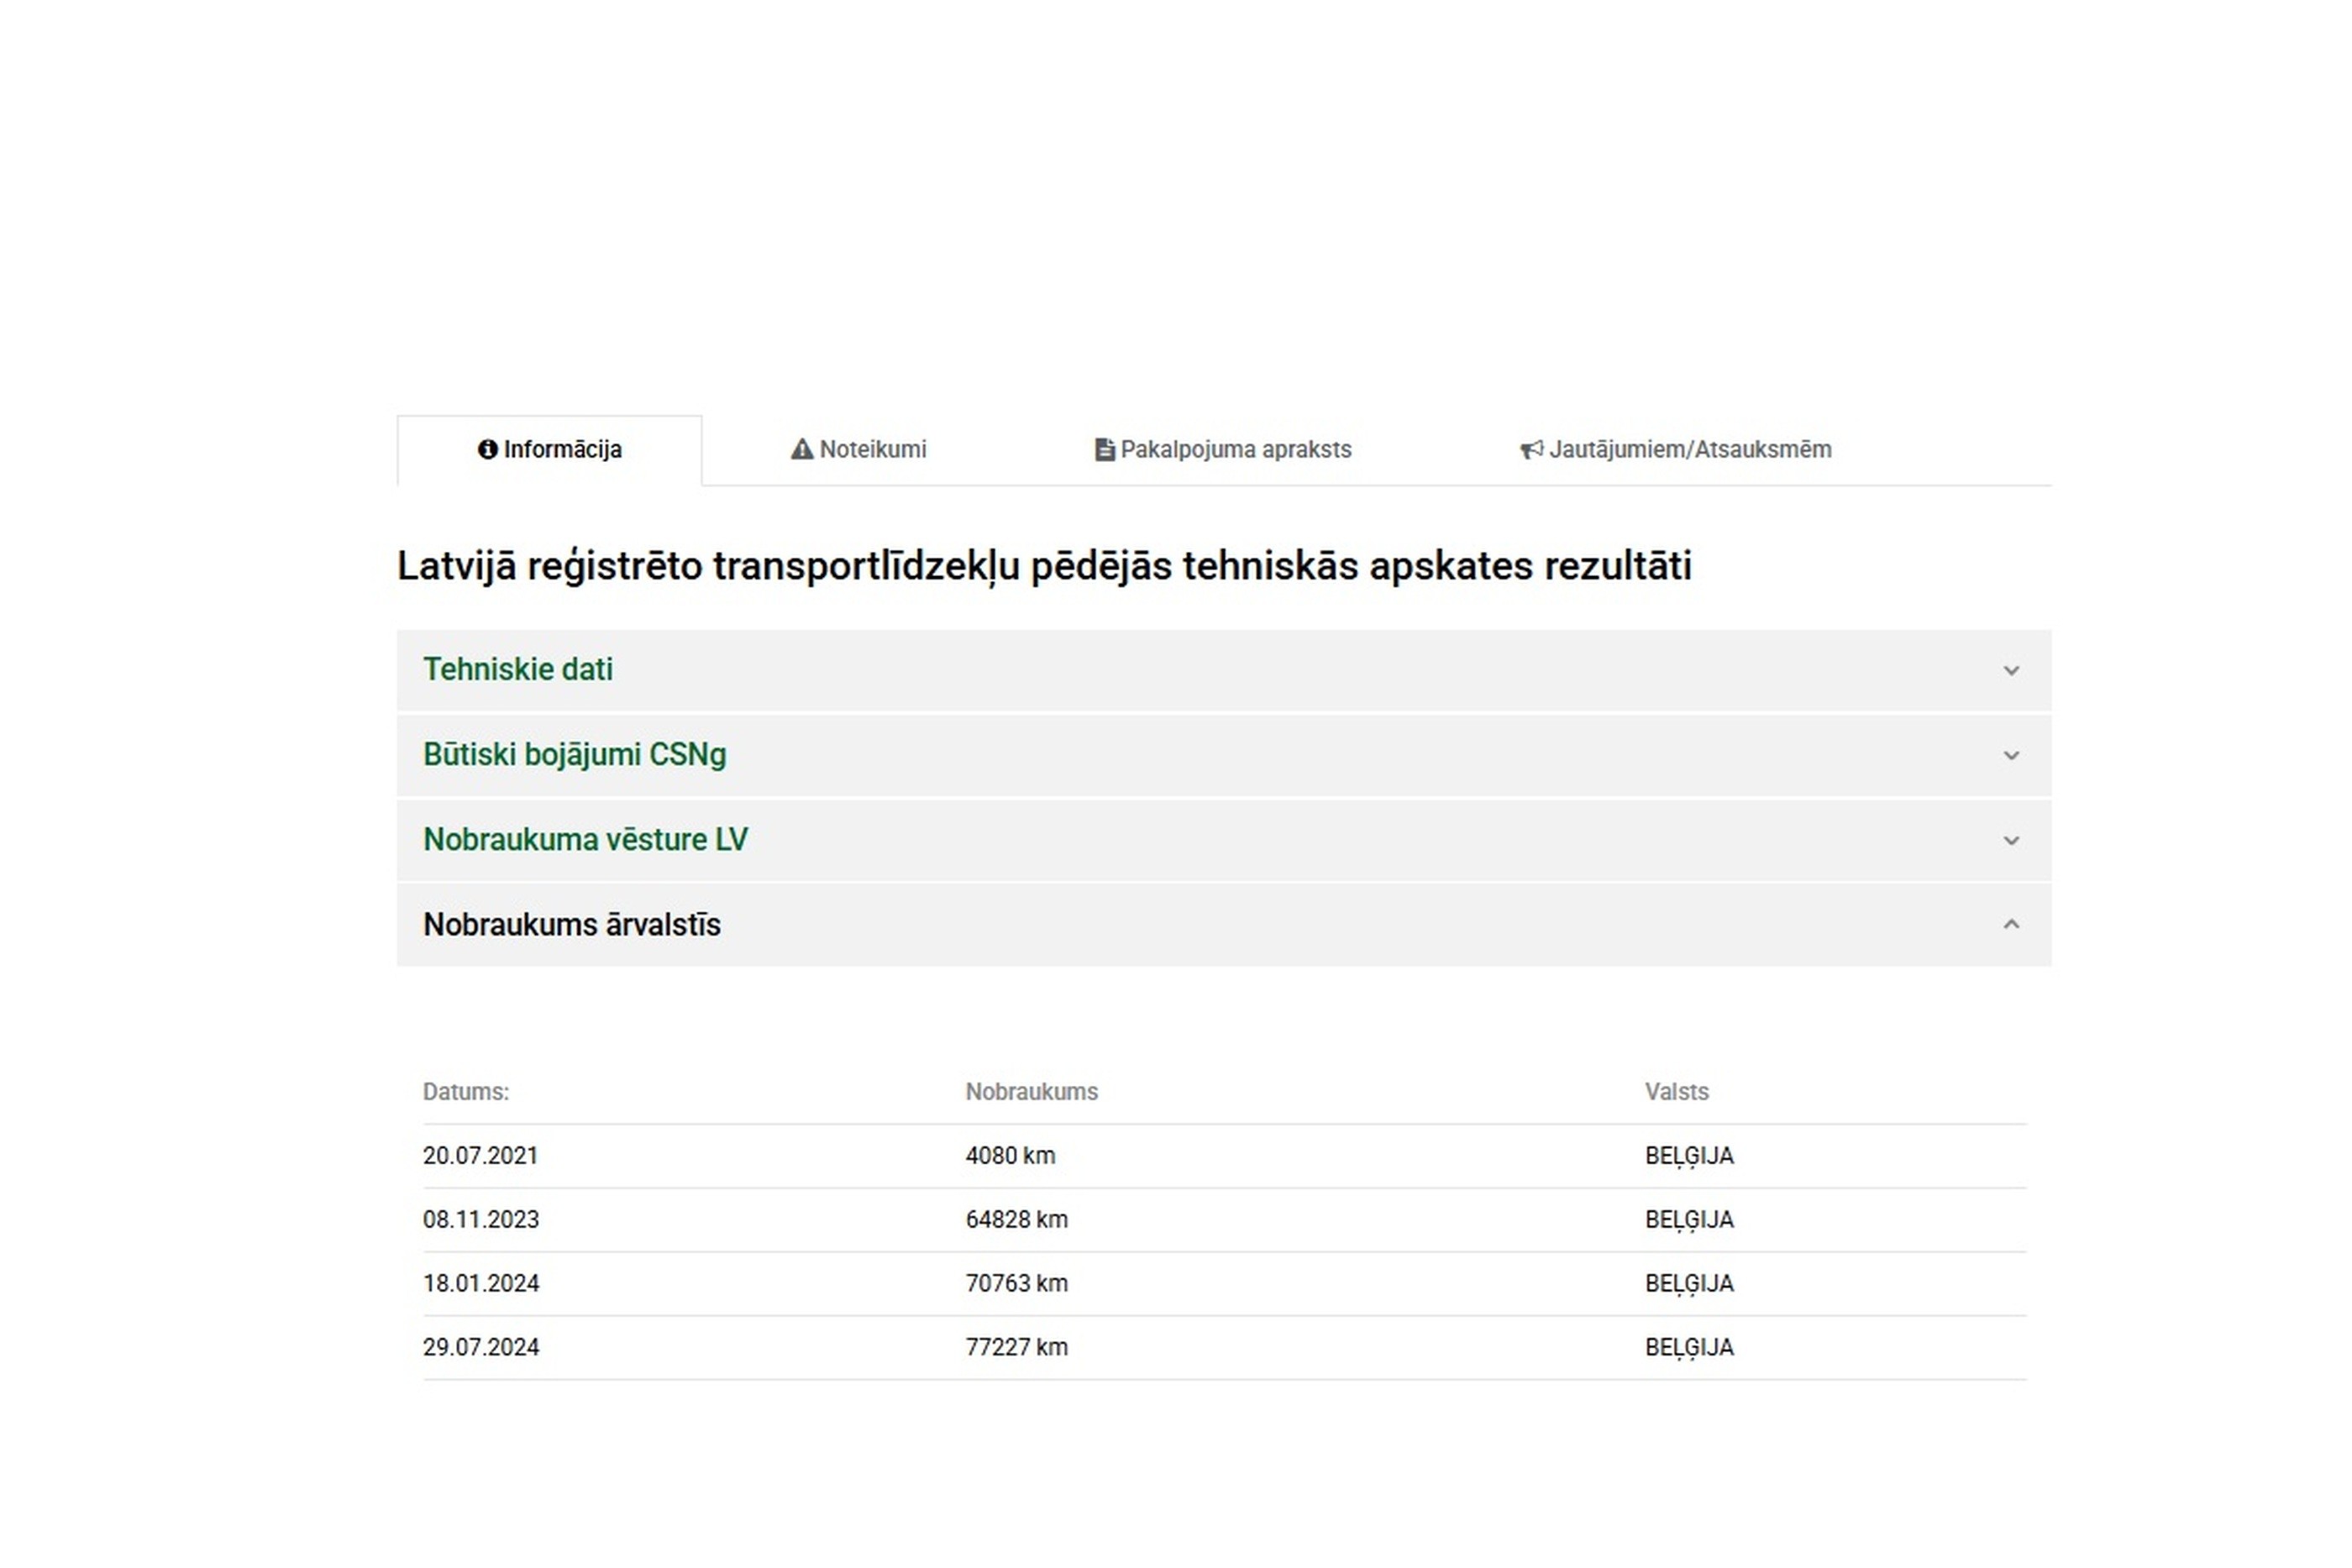Select the Nobraukums column header
Image resolution: width=2352 pixels, height=1568 pixels.
[x=1032, y=1092]
